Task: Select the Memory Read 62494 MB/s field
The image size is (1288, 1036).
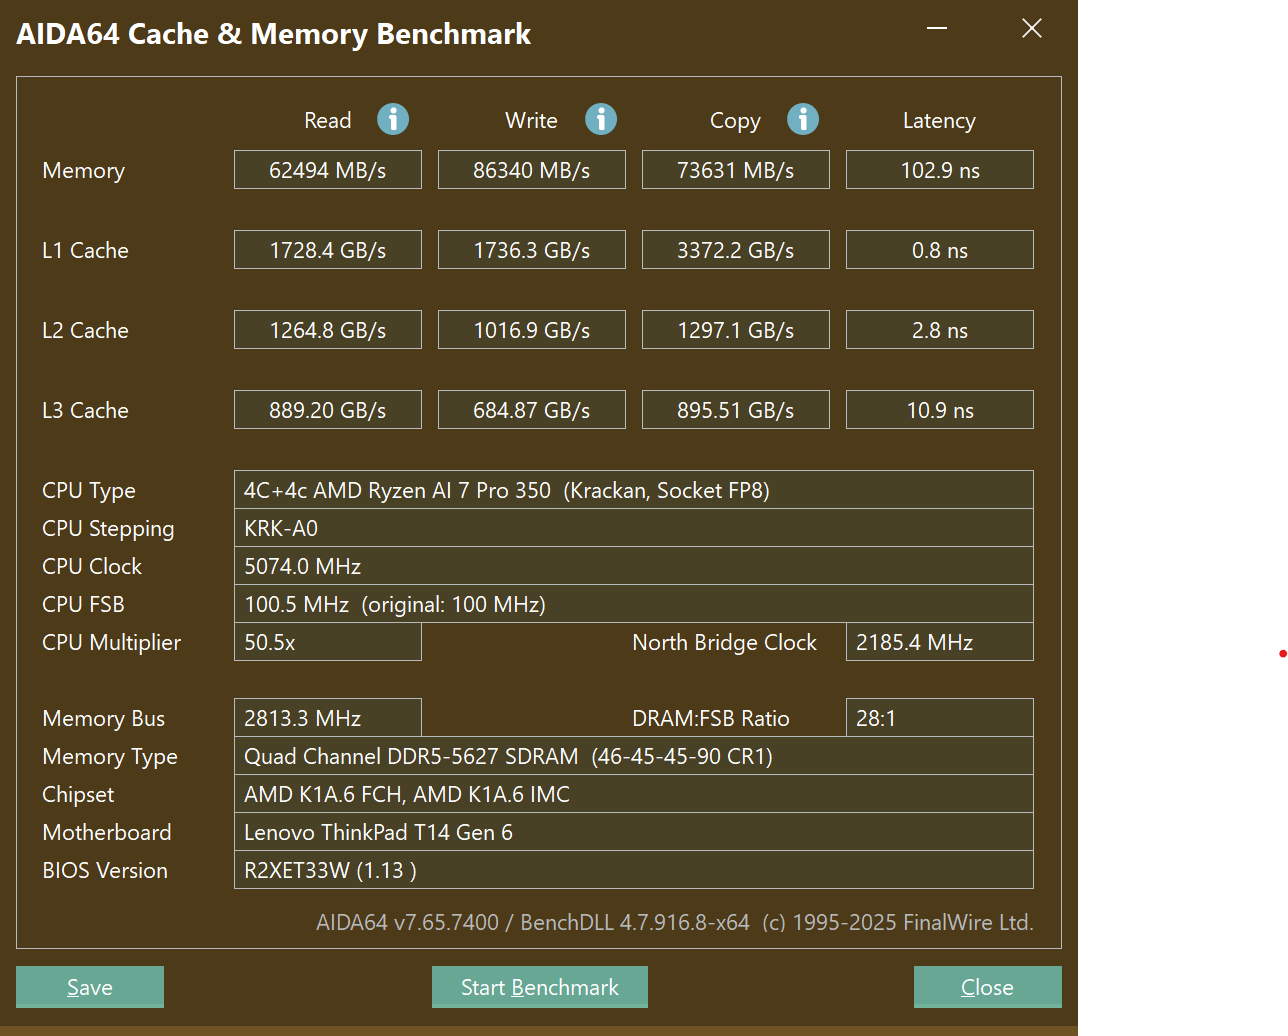Action: 328,170
